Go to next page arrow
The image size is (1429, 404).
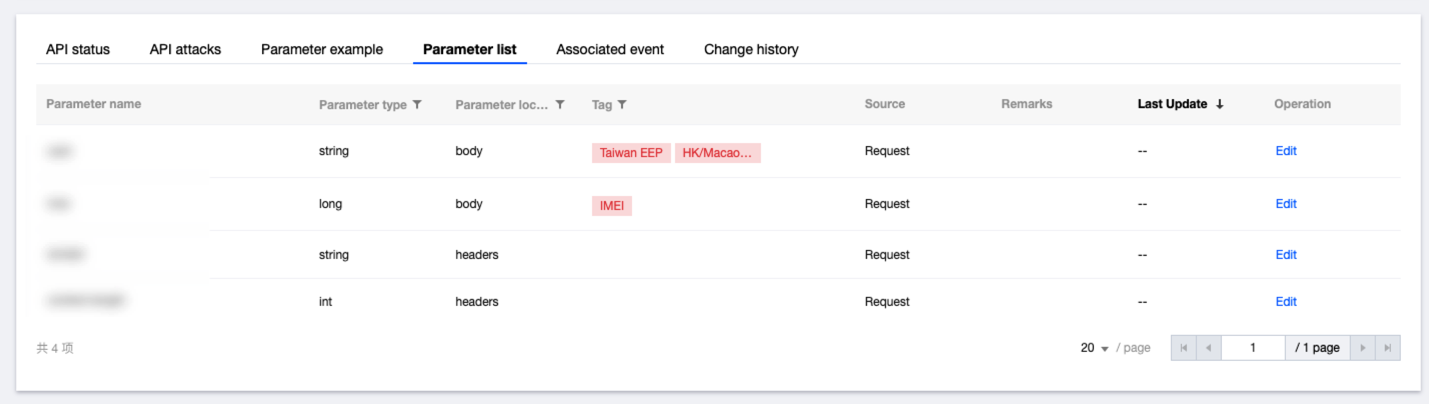point(1362,348)
